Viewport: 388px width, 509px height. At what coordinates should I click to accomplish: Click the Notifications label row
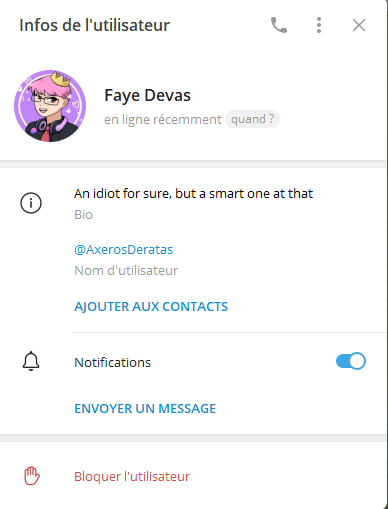tap(193, 362)
